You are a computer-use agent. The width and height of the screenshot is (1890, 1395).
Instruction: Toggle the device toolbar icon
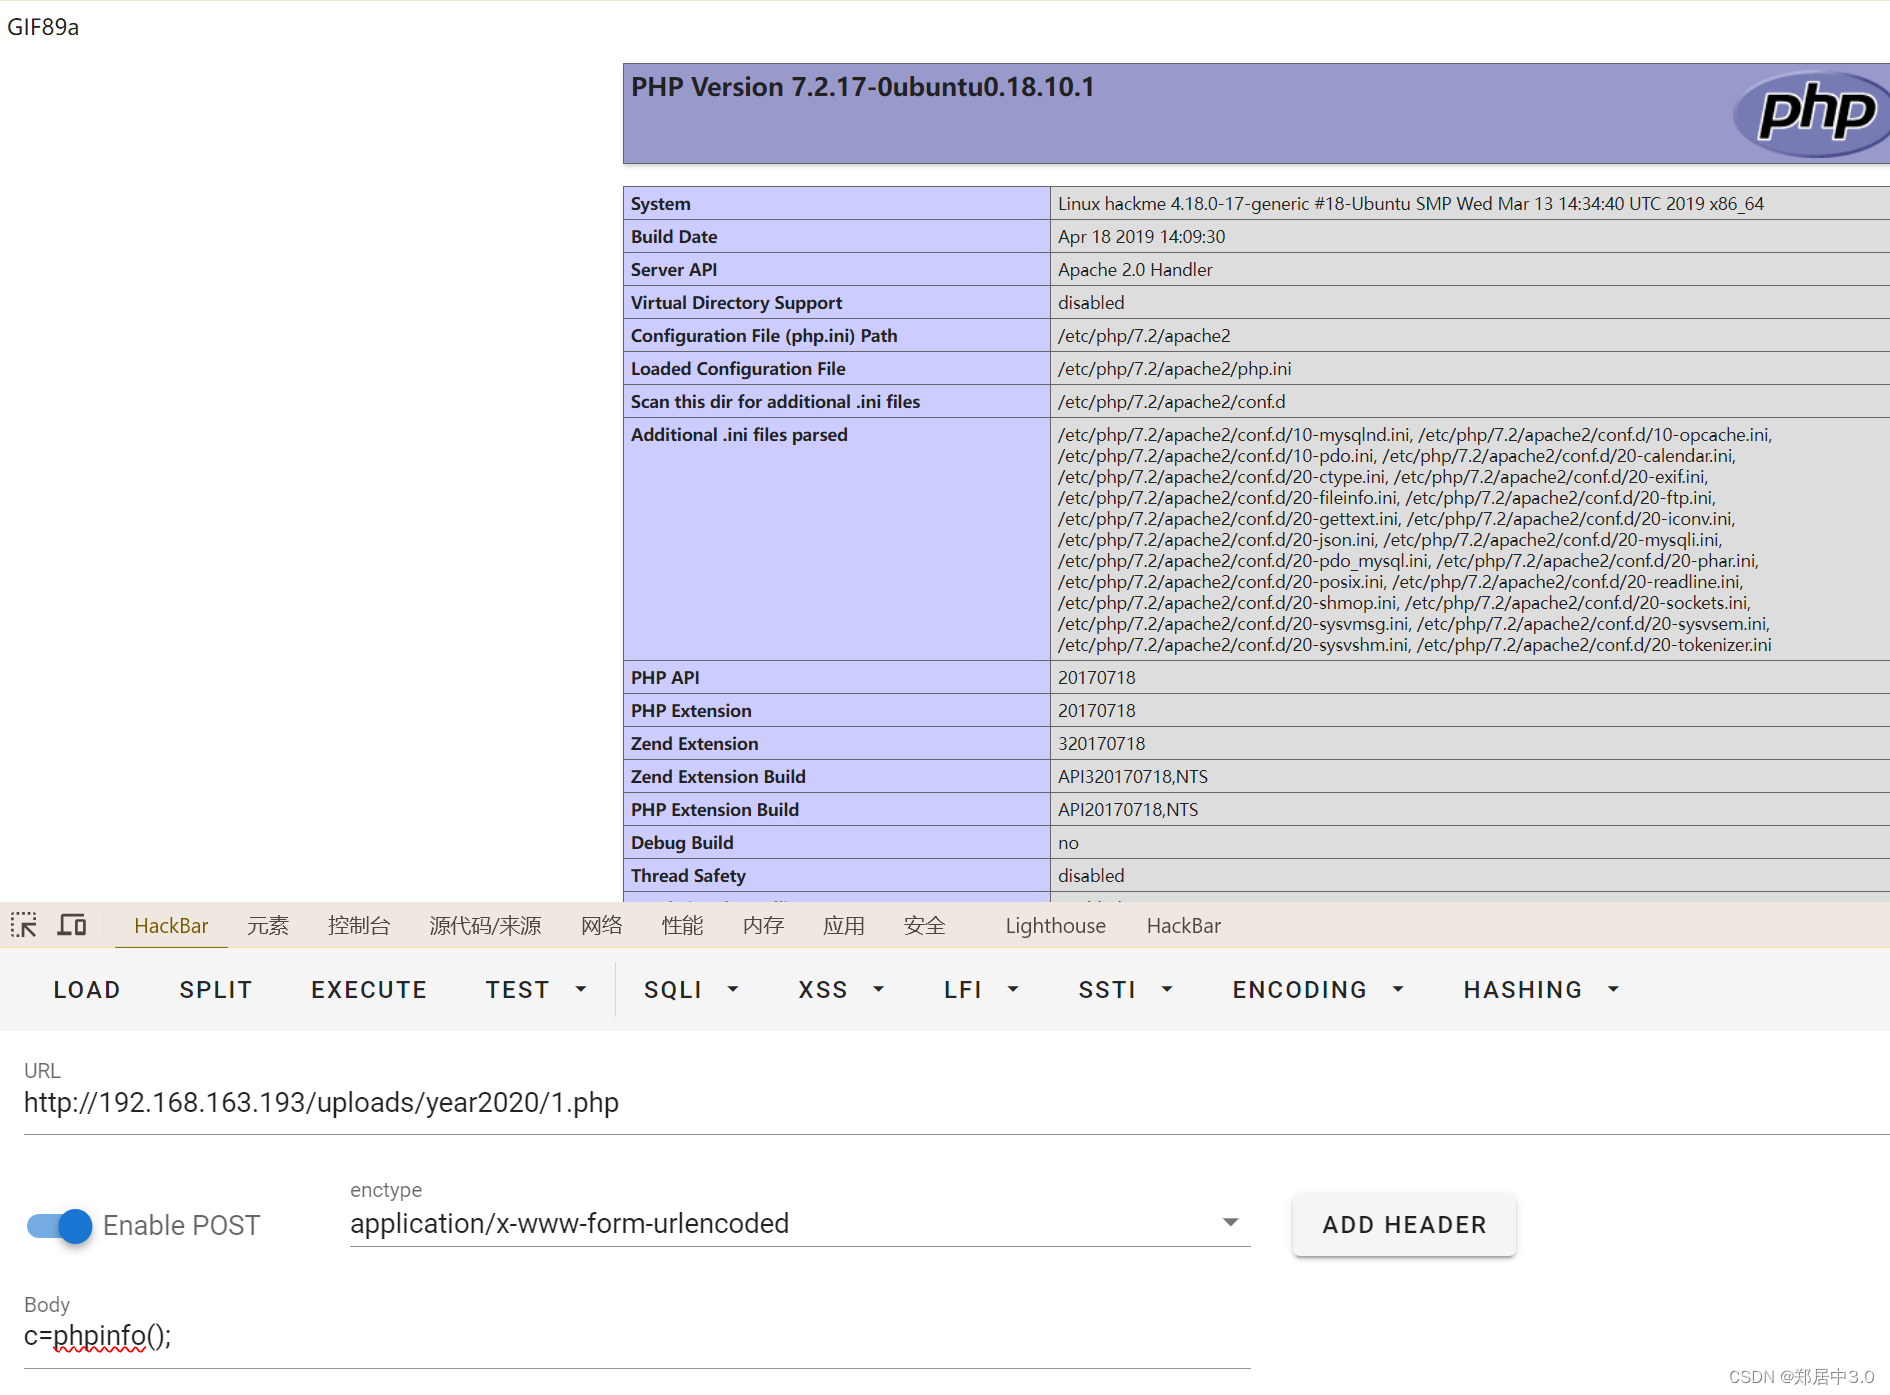(72, 925)
